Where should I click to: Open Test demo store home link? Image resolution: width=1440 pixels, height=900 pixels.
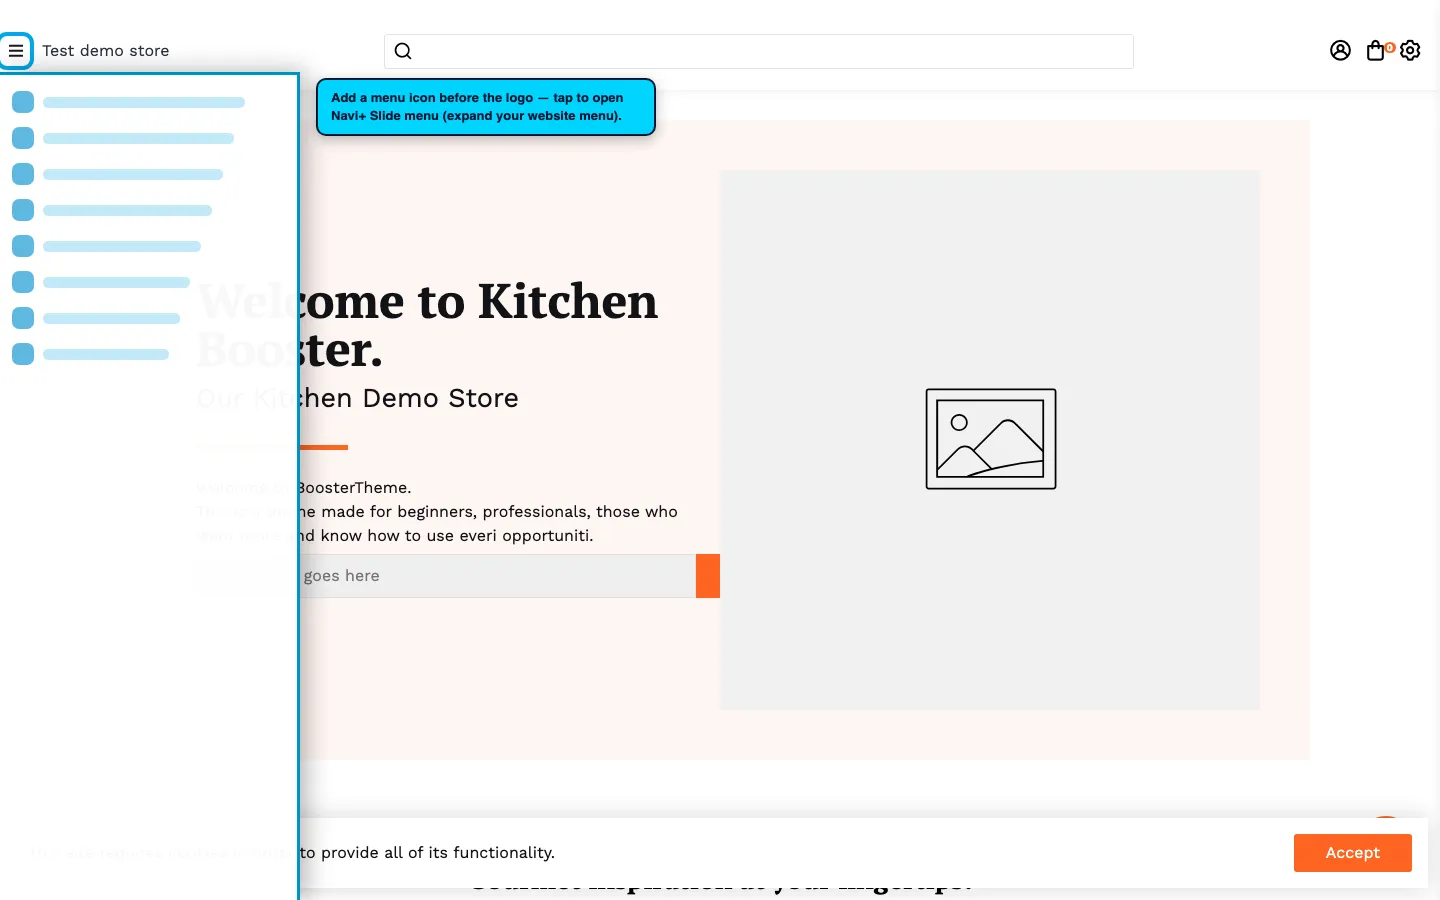(x=106, y=51)
